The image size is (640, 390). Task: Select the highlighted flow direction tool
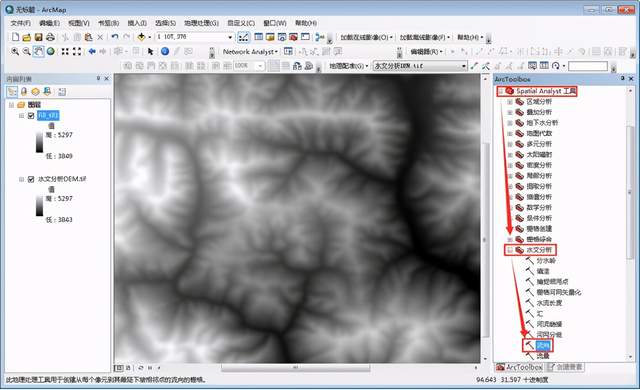543,346
